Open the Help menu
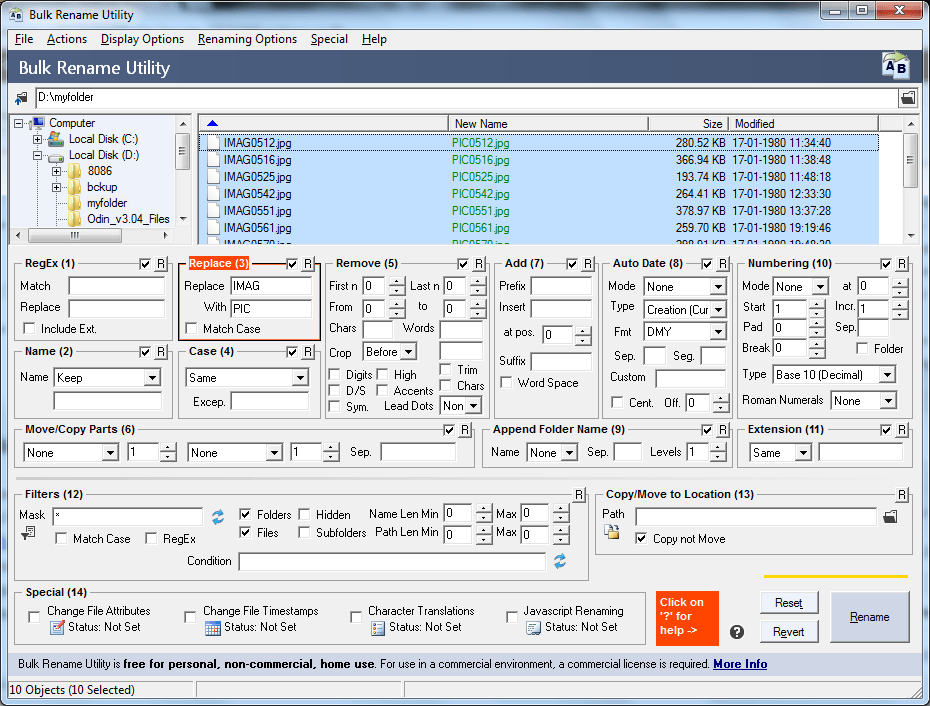Viewport: 930px width, 706px height. click(374, 39)
